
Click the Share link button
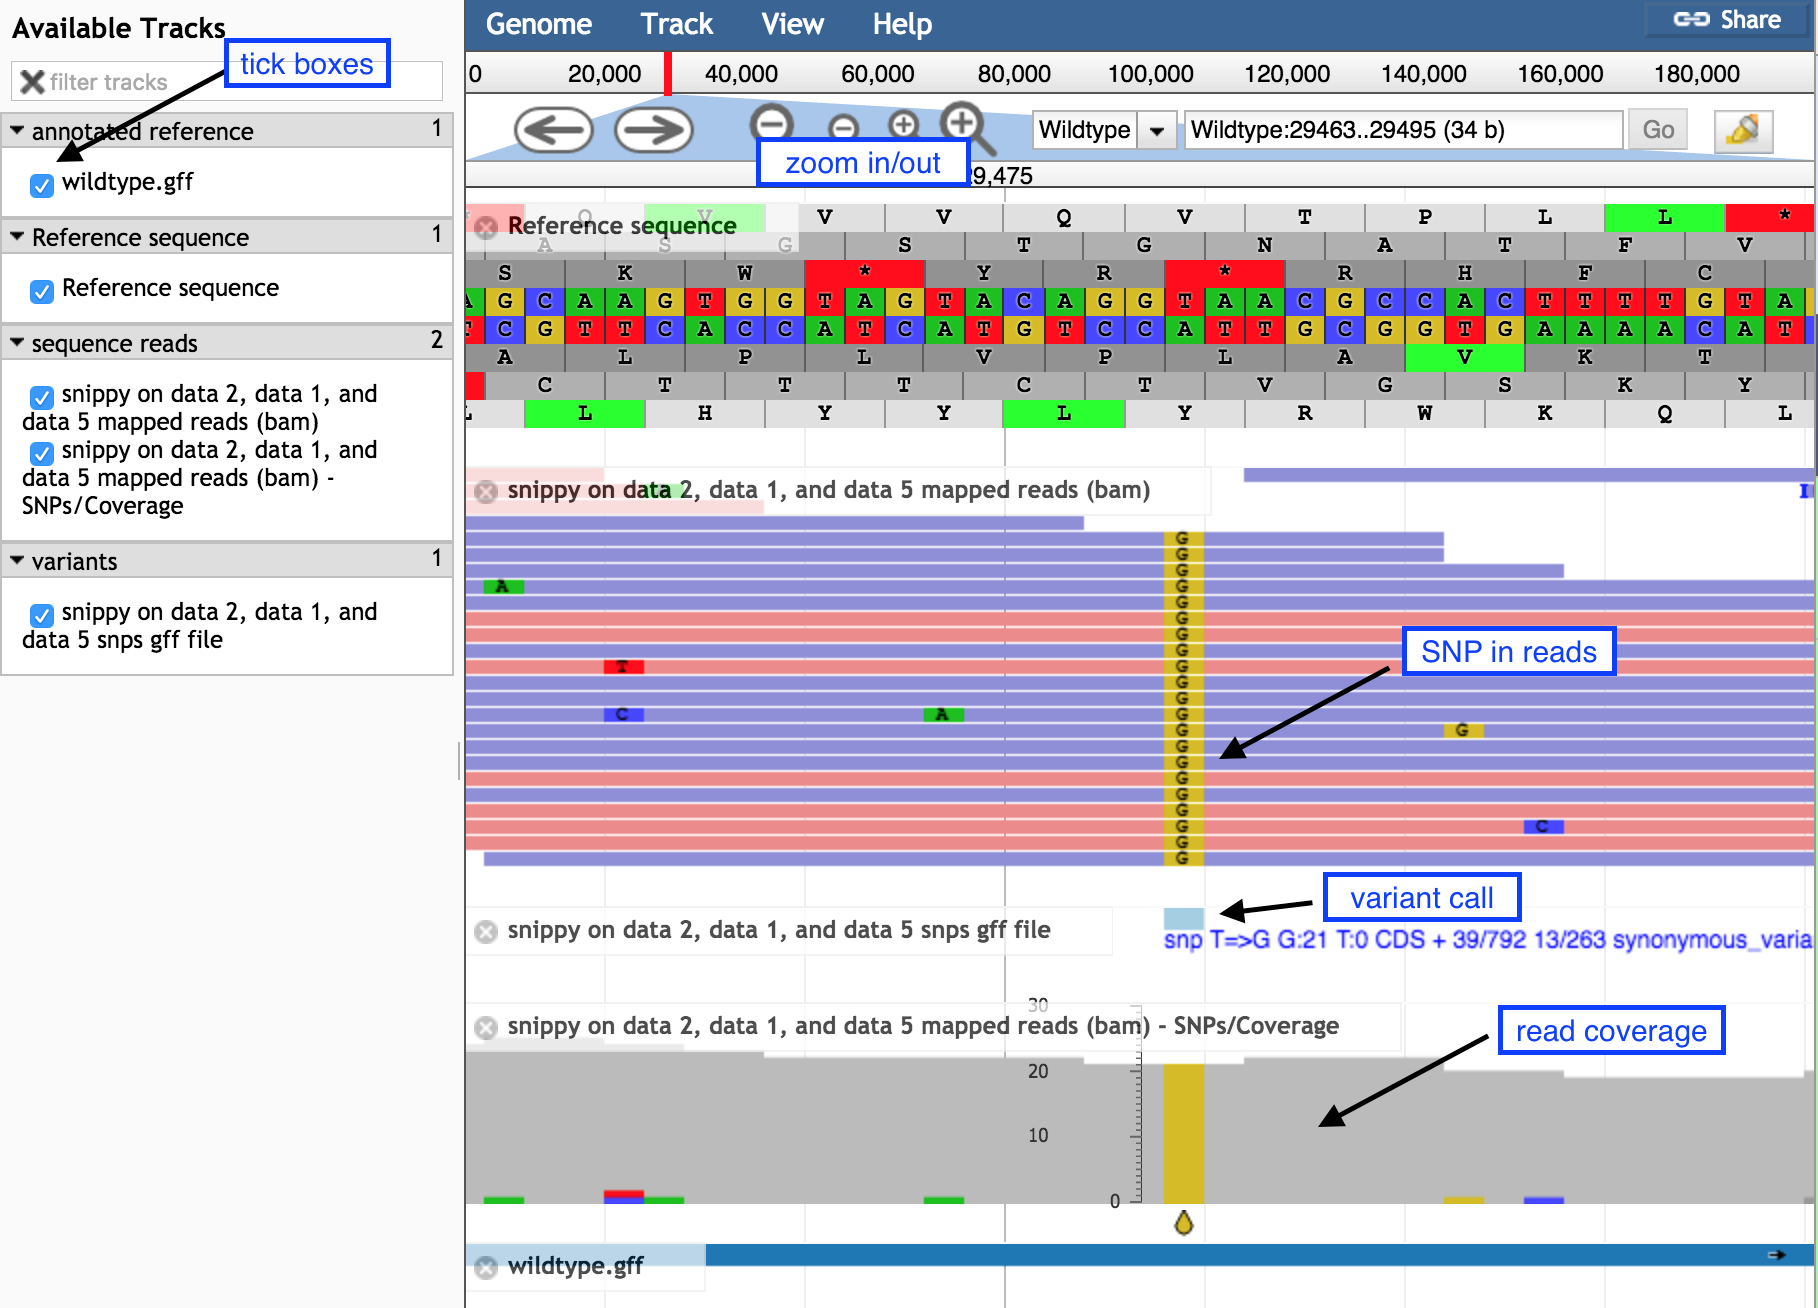pyautogui.click(x=1727, y=20)
